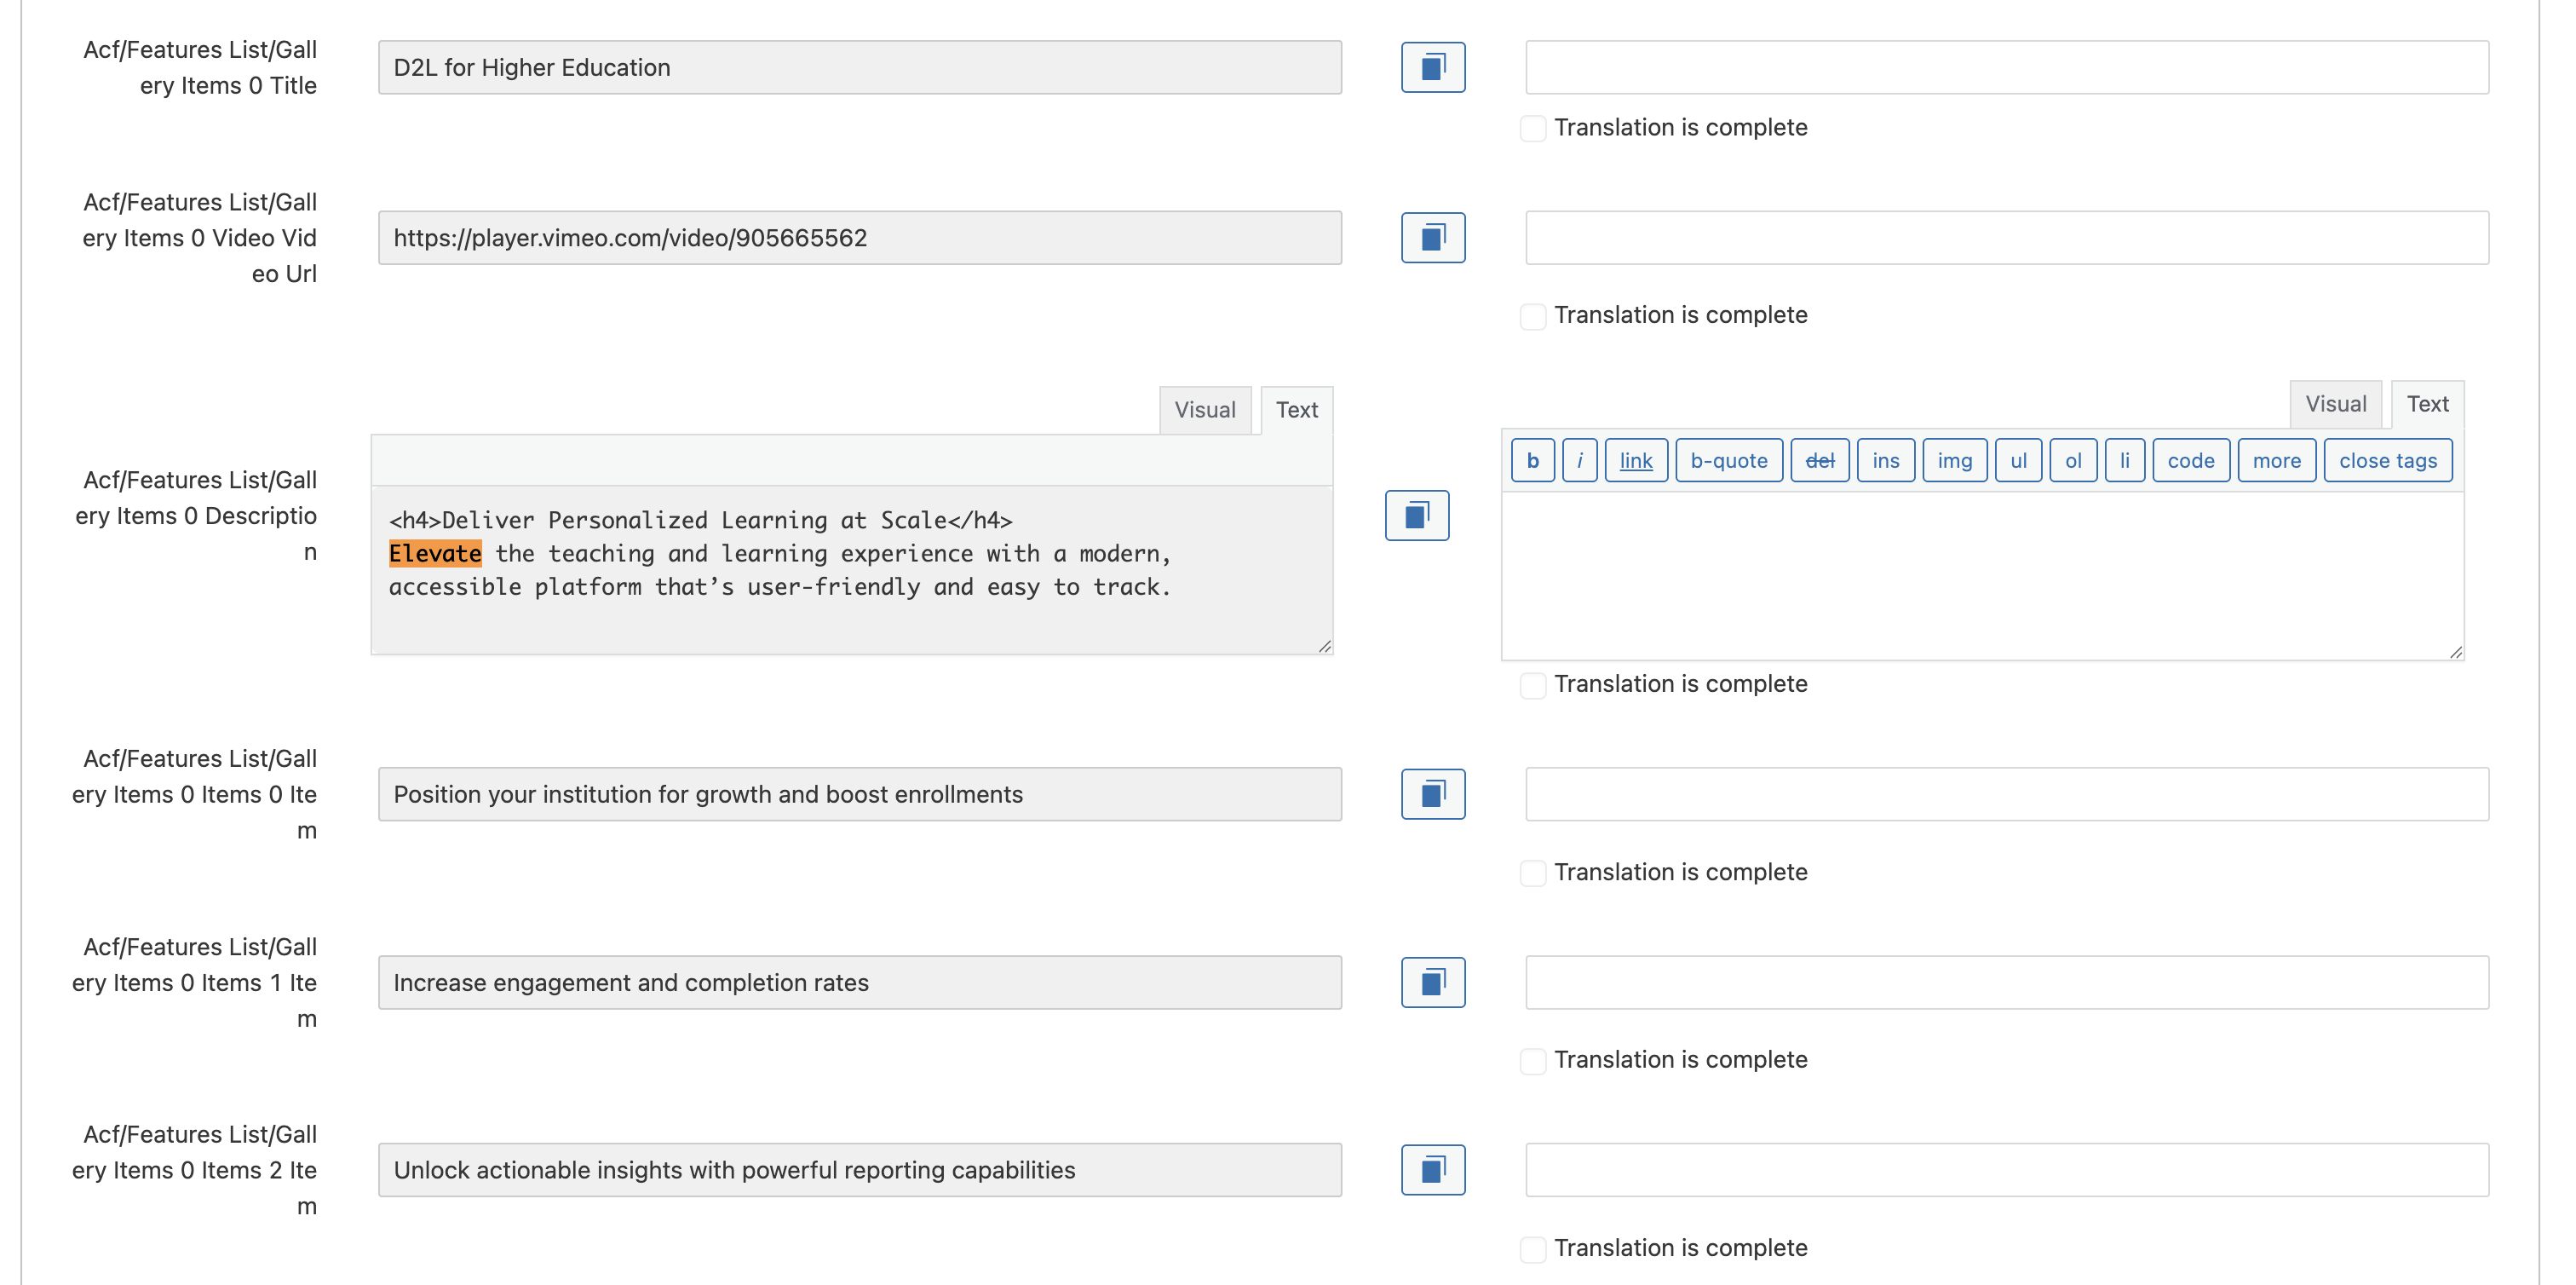Click the original 'Unlock actionable insights' field
2576x1285 pixels.
(x=860, y=1170)
